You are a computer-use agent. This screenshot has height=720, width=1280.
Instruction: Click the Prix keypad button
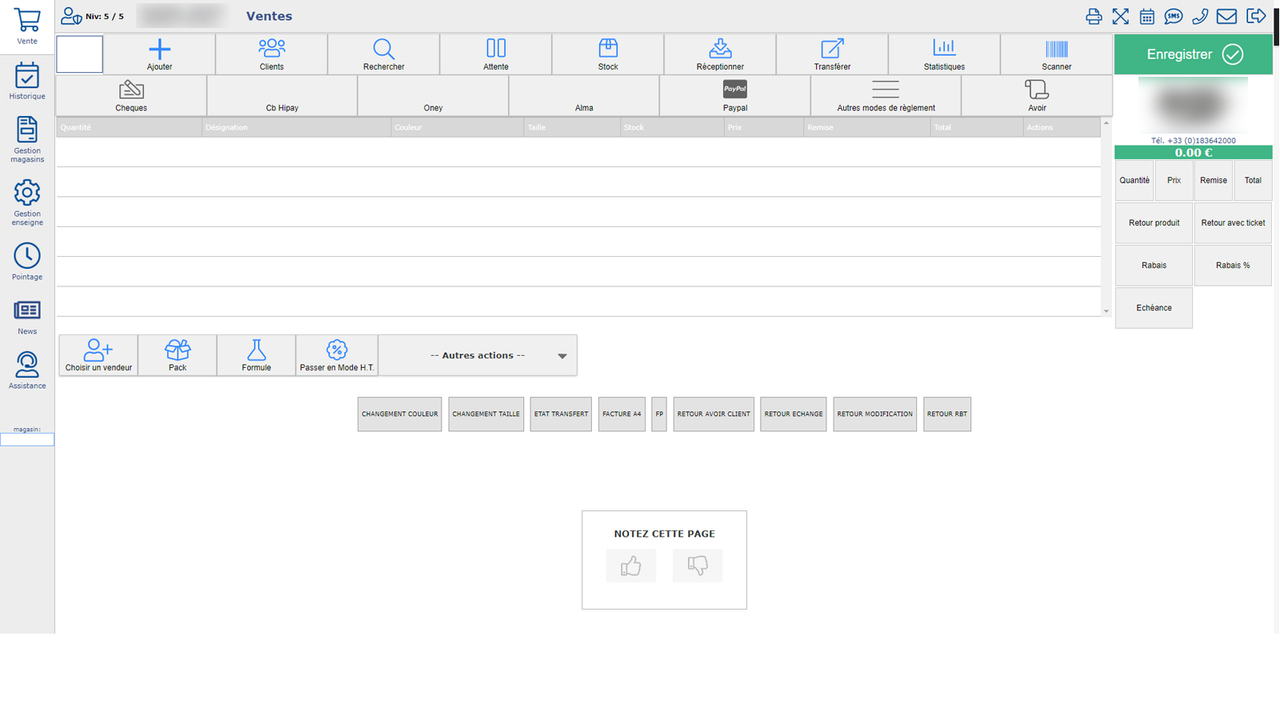[1174, 181]
